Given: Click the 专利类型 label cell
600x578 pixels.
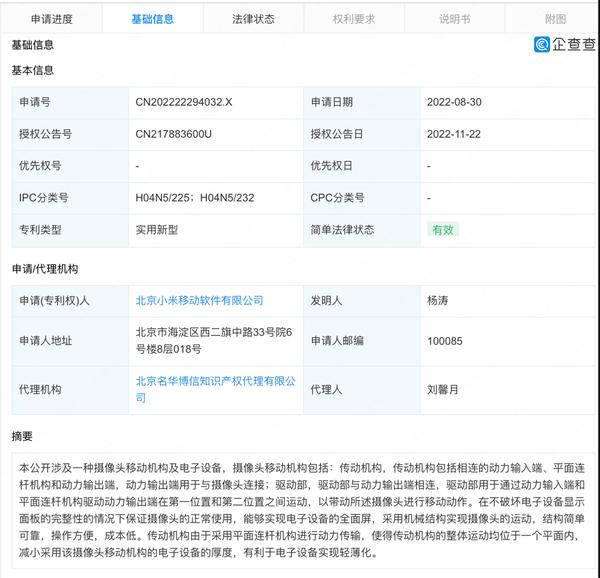Looking at the screenshot, I should pos(70,230).
